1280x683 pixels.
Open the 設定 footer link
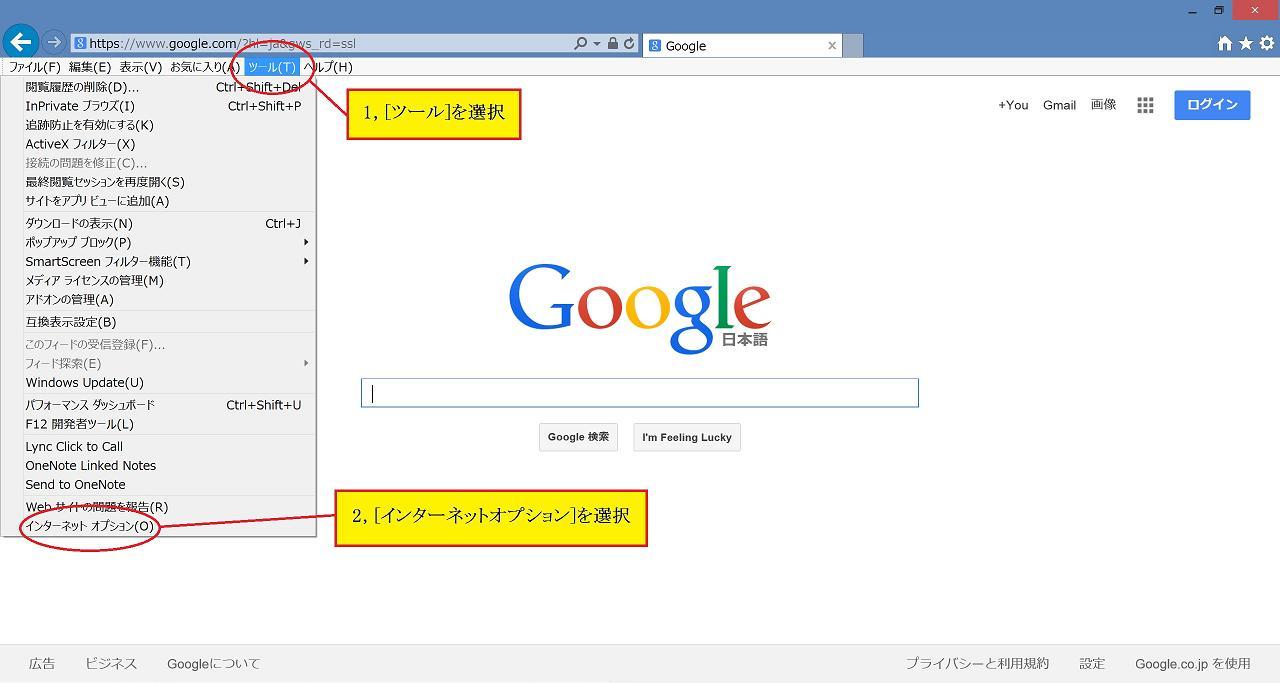(1092, 664)
